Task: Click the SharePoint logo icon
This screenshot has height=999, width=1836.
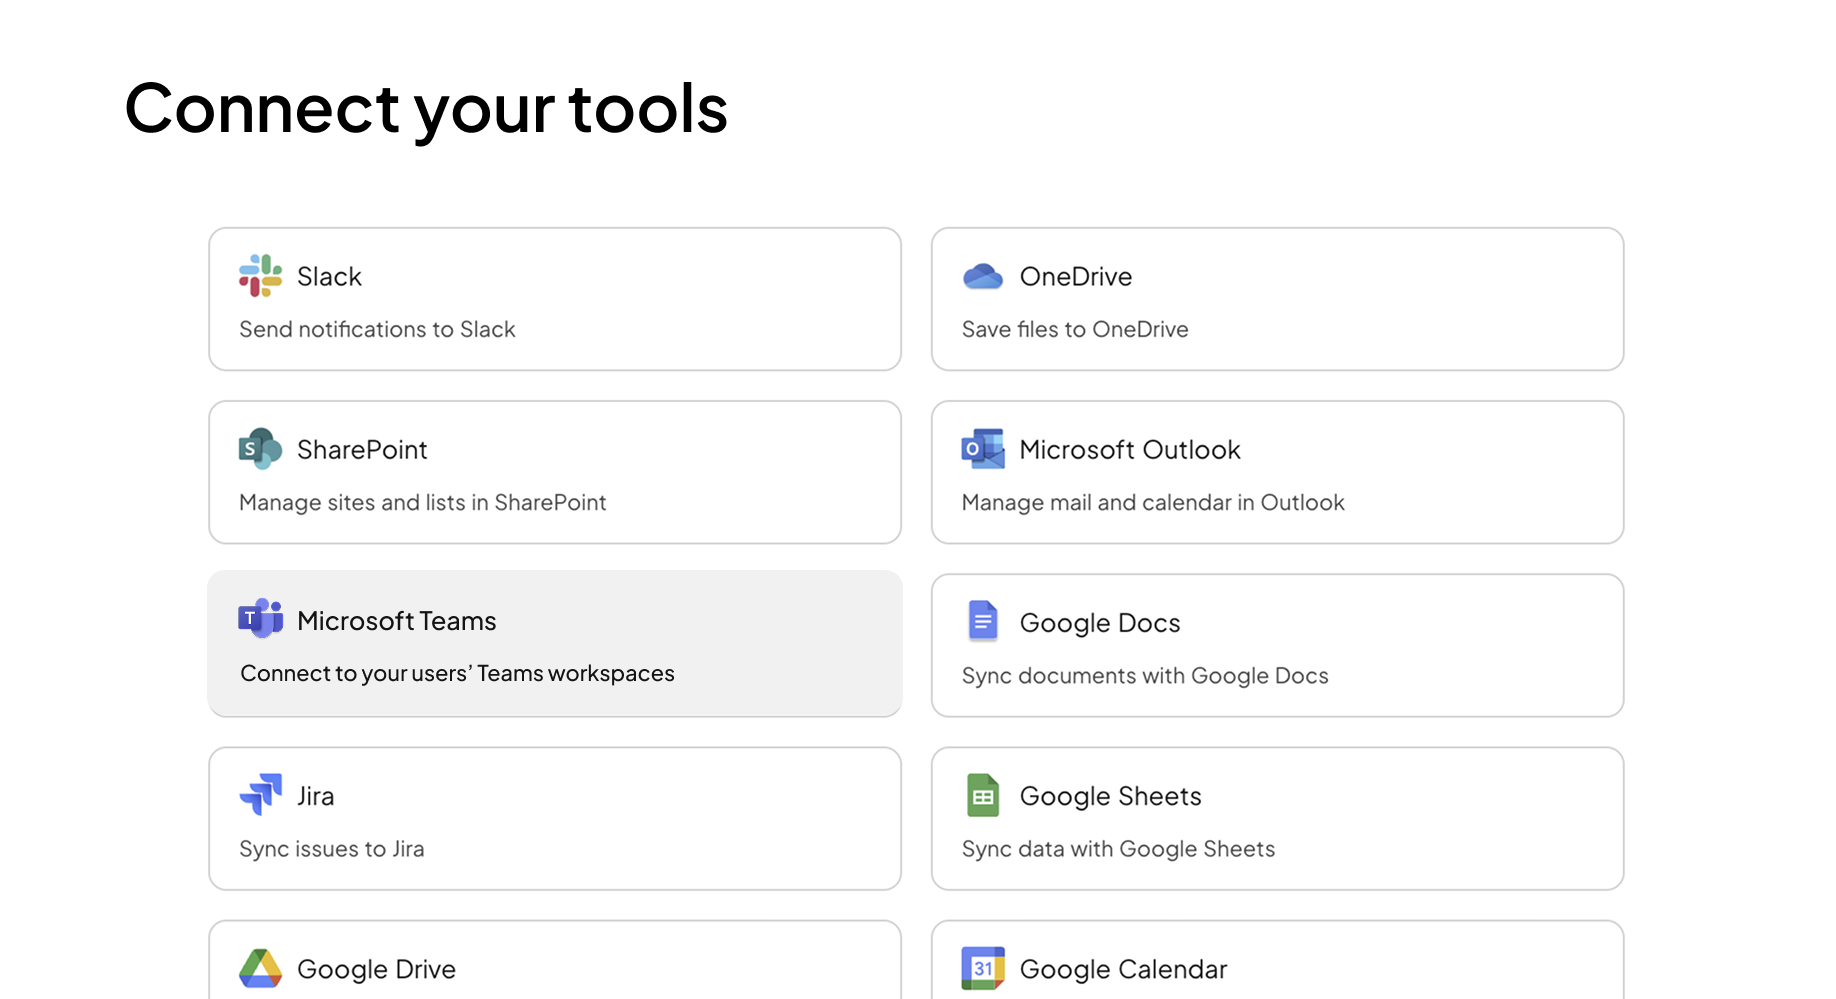Action: tap(260, 449)
